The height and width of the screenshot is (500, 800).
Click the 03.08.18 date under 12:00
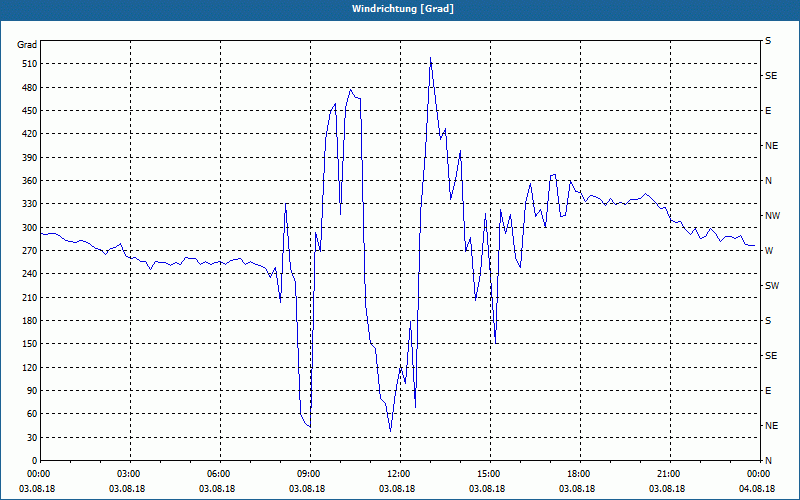(397, 489)
